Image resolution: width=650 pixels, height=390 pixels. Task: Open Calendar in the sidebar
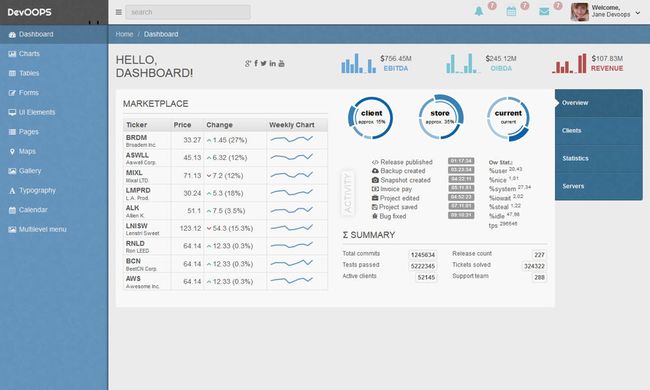(x=54, y=210)
